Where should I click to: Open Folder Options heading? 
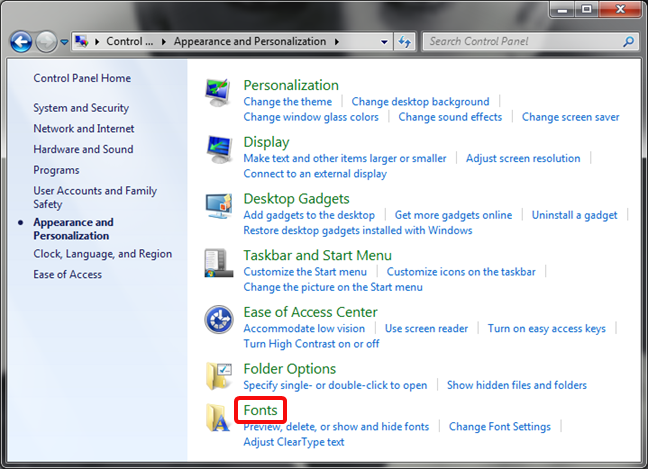pyautogui.click(x=290, y=369)
